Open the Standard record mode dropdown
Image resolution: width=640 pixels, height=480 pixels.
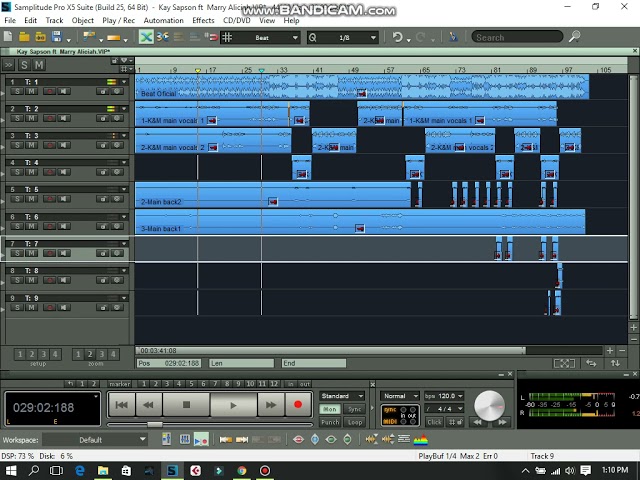click(342, 396)
